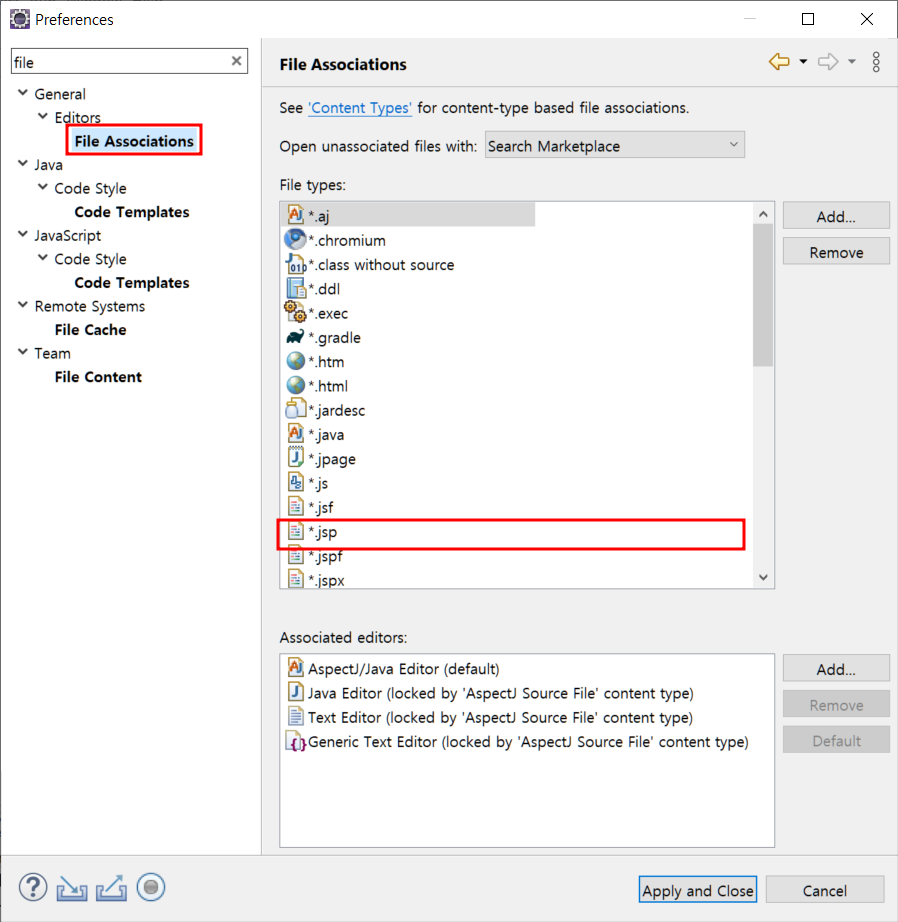Open the three-dot view menu
Viewport: 898px width, 922px height.
click(x=876, y=61)
